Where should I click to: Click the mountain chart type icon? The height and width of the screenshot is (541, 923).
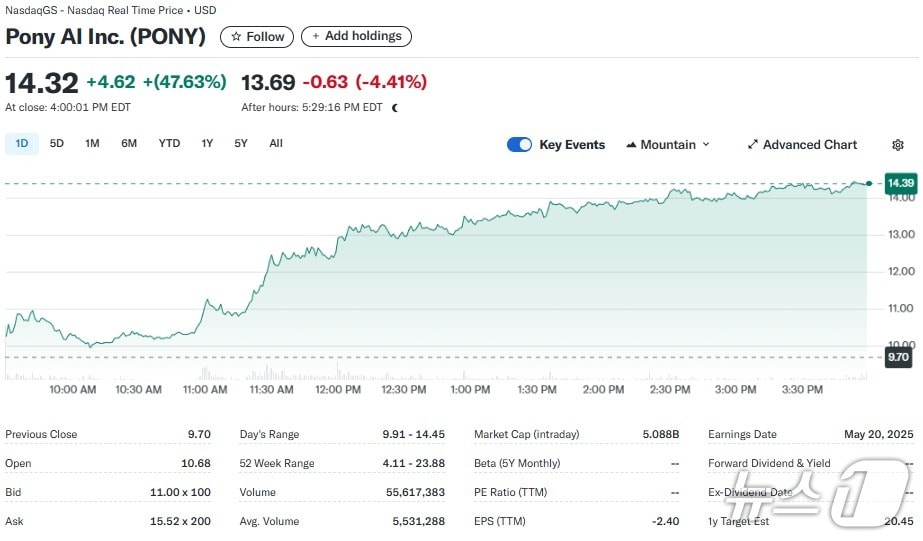(631, 145)
